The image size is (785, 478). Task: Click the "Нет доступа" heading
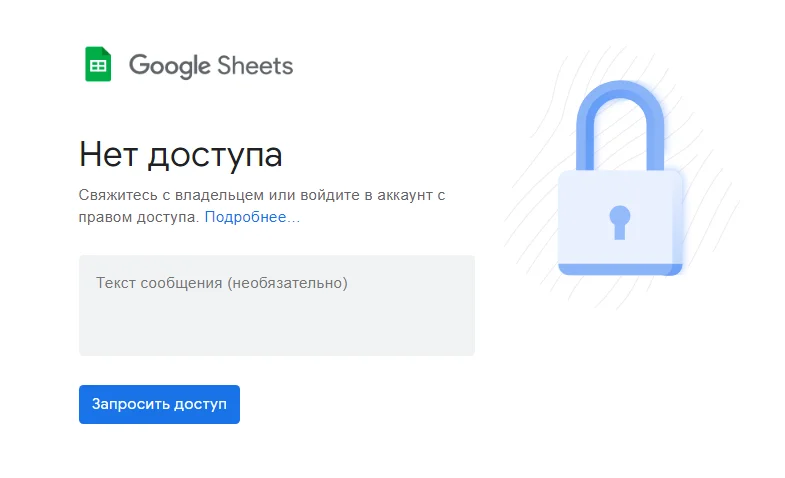pos(180,155)
